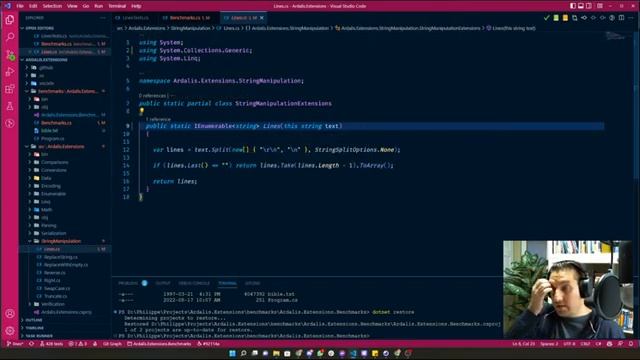Screen dimensions: 640x360
Task: Open the Customize Layout icon in the title bar
Action: coord(600,6)
